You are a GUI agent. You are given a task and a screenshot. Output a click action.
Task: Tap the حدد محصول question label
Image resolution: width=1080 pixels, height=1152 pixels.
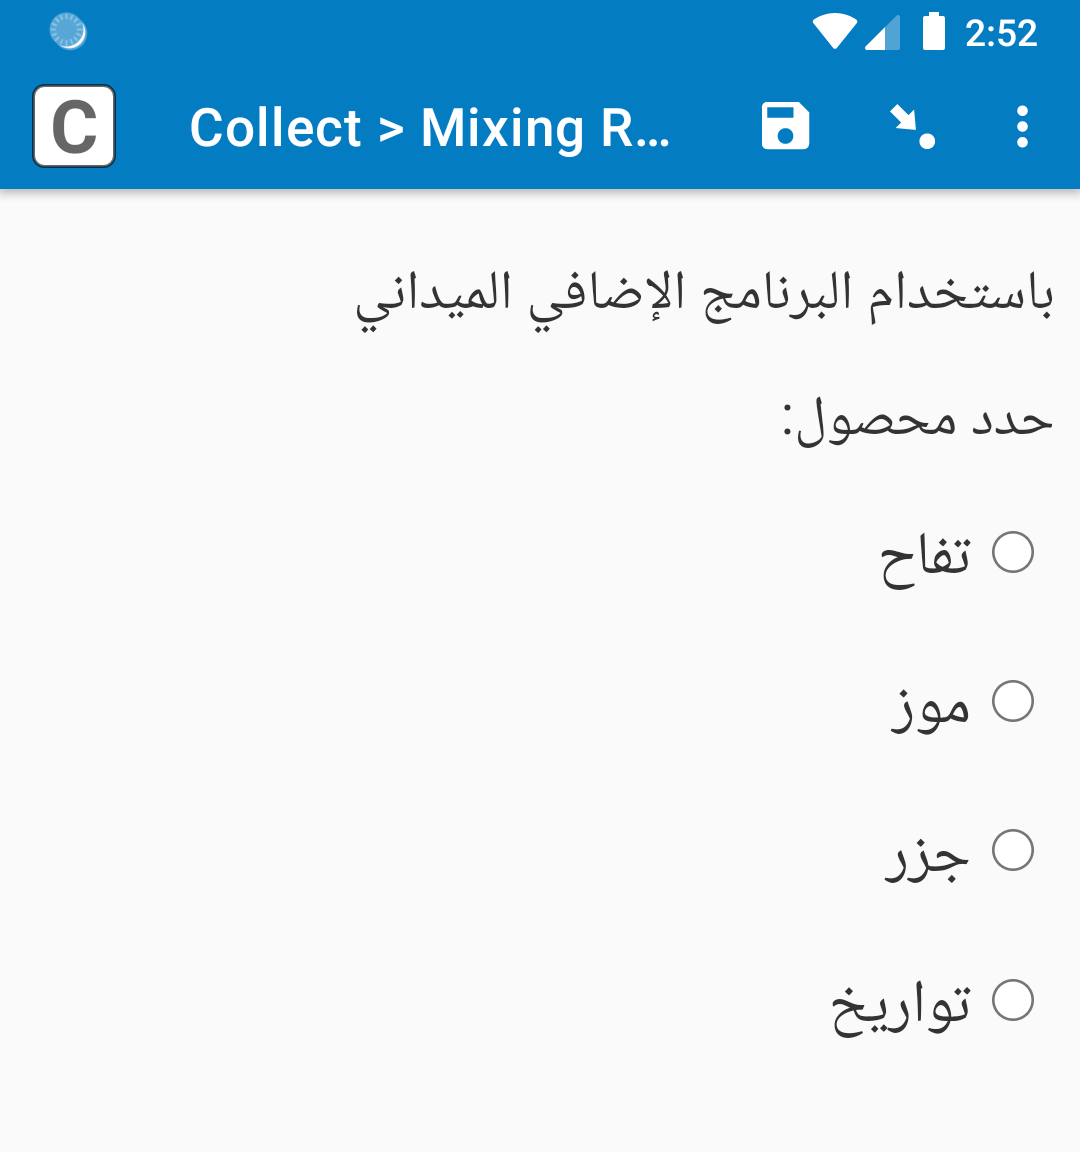click(x=918, y=422)
